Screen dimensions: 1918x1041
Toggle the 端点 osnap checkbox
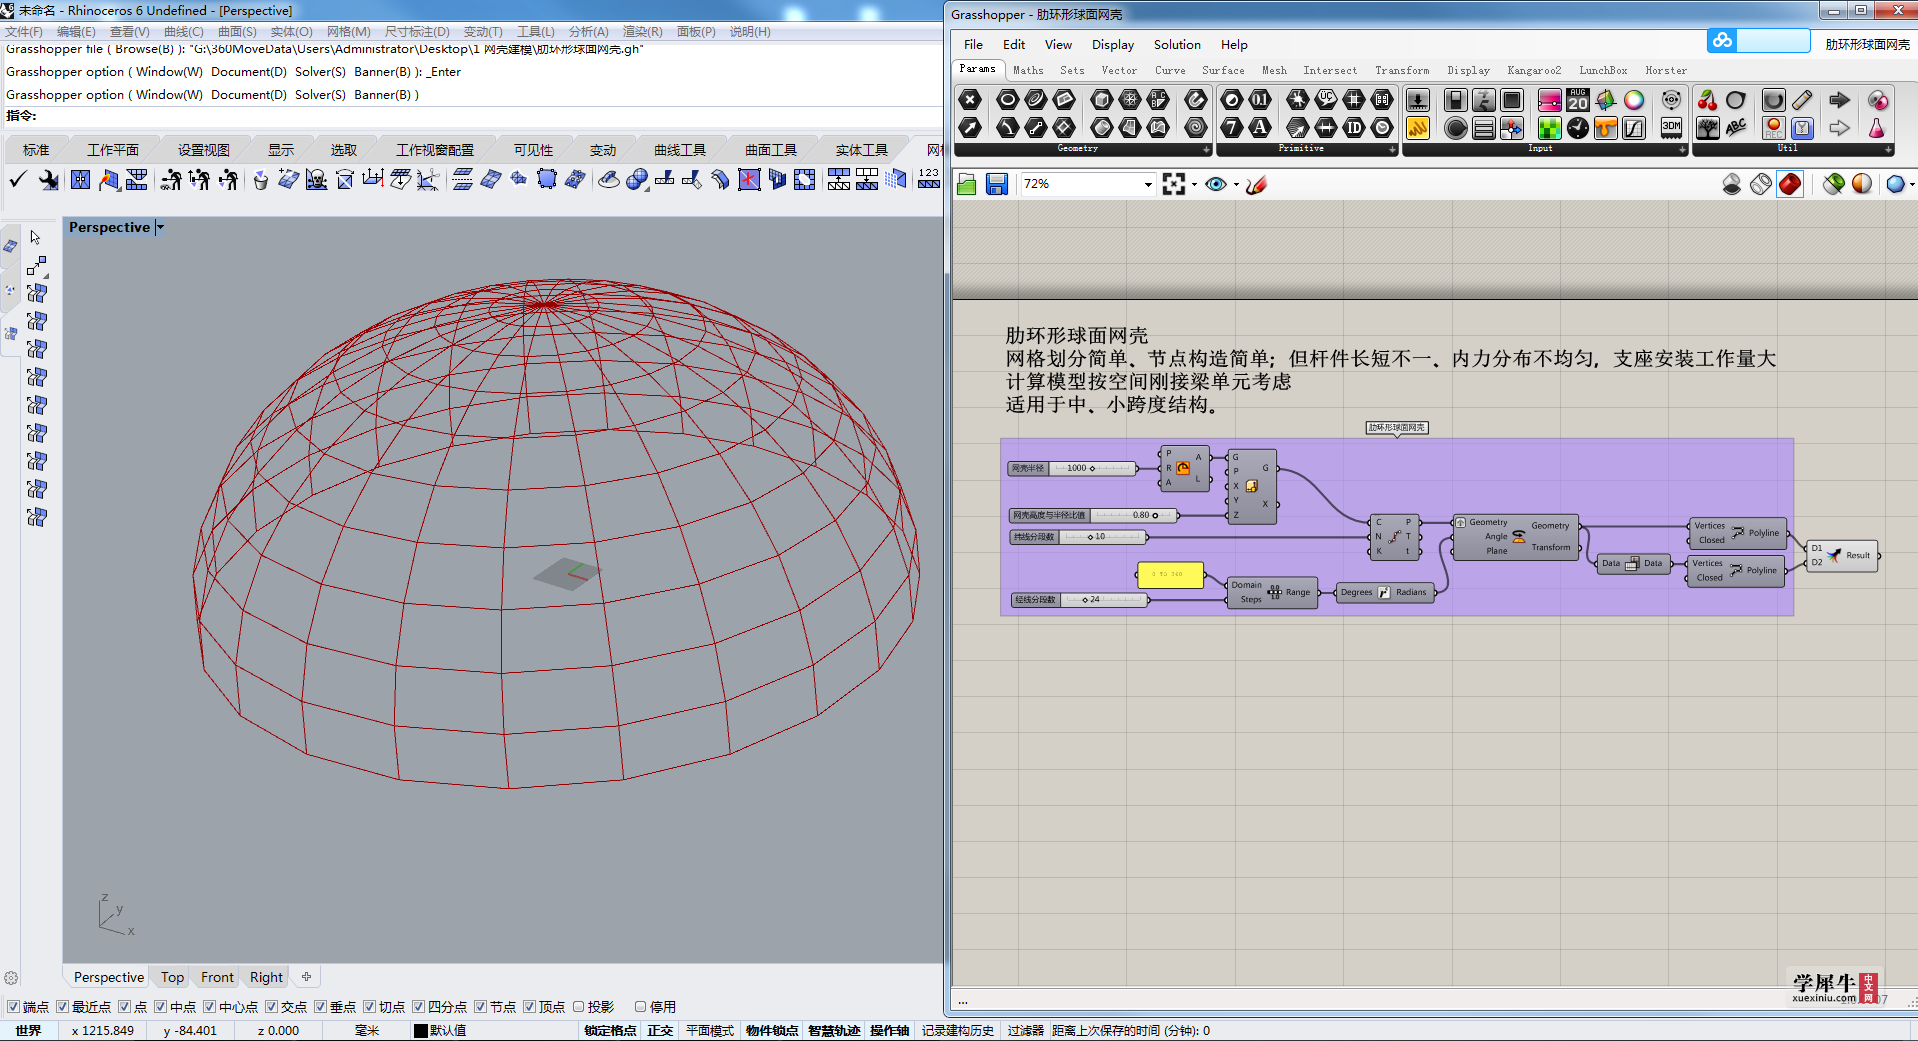coord(13,1007)
